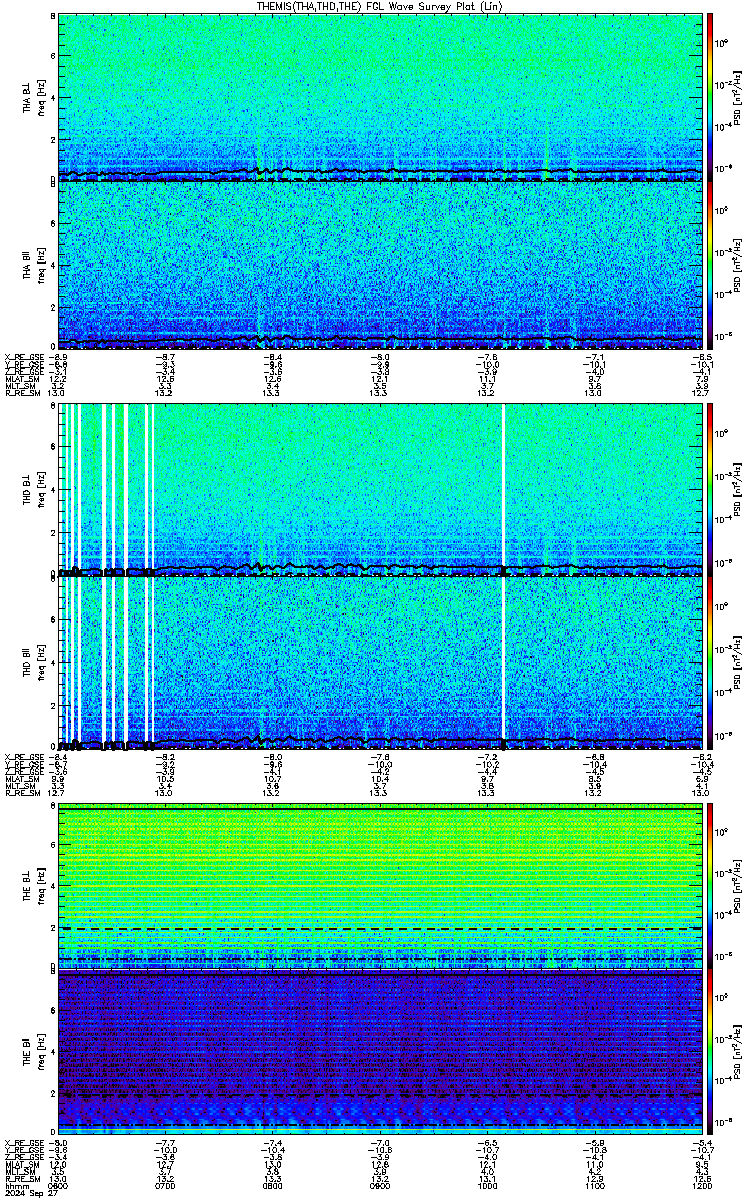Select the THD B-parallel spectrogram panel

pyautogui.click(x=381, y=663)
